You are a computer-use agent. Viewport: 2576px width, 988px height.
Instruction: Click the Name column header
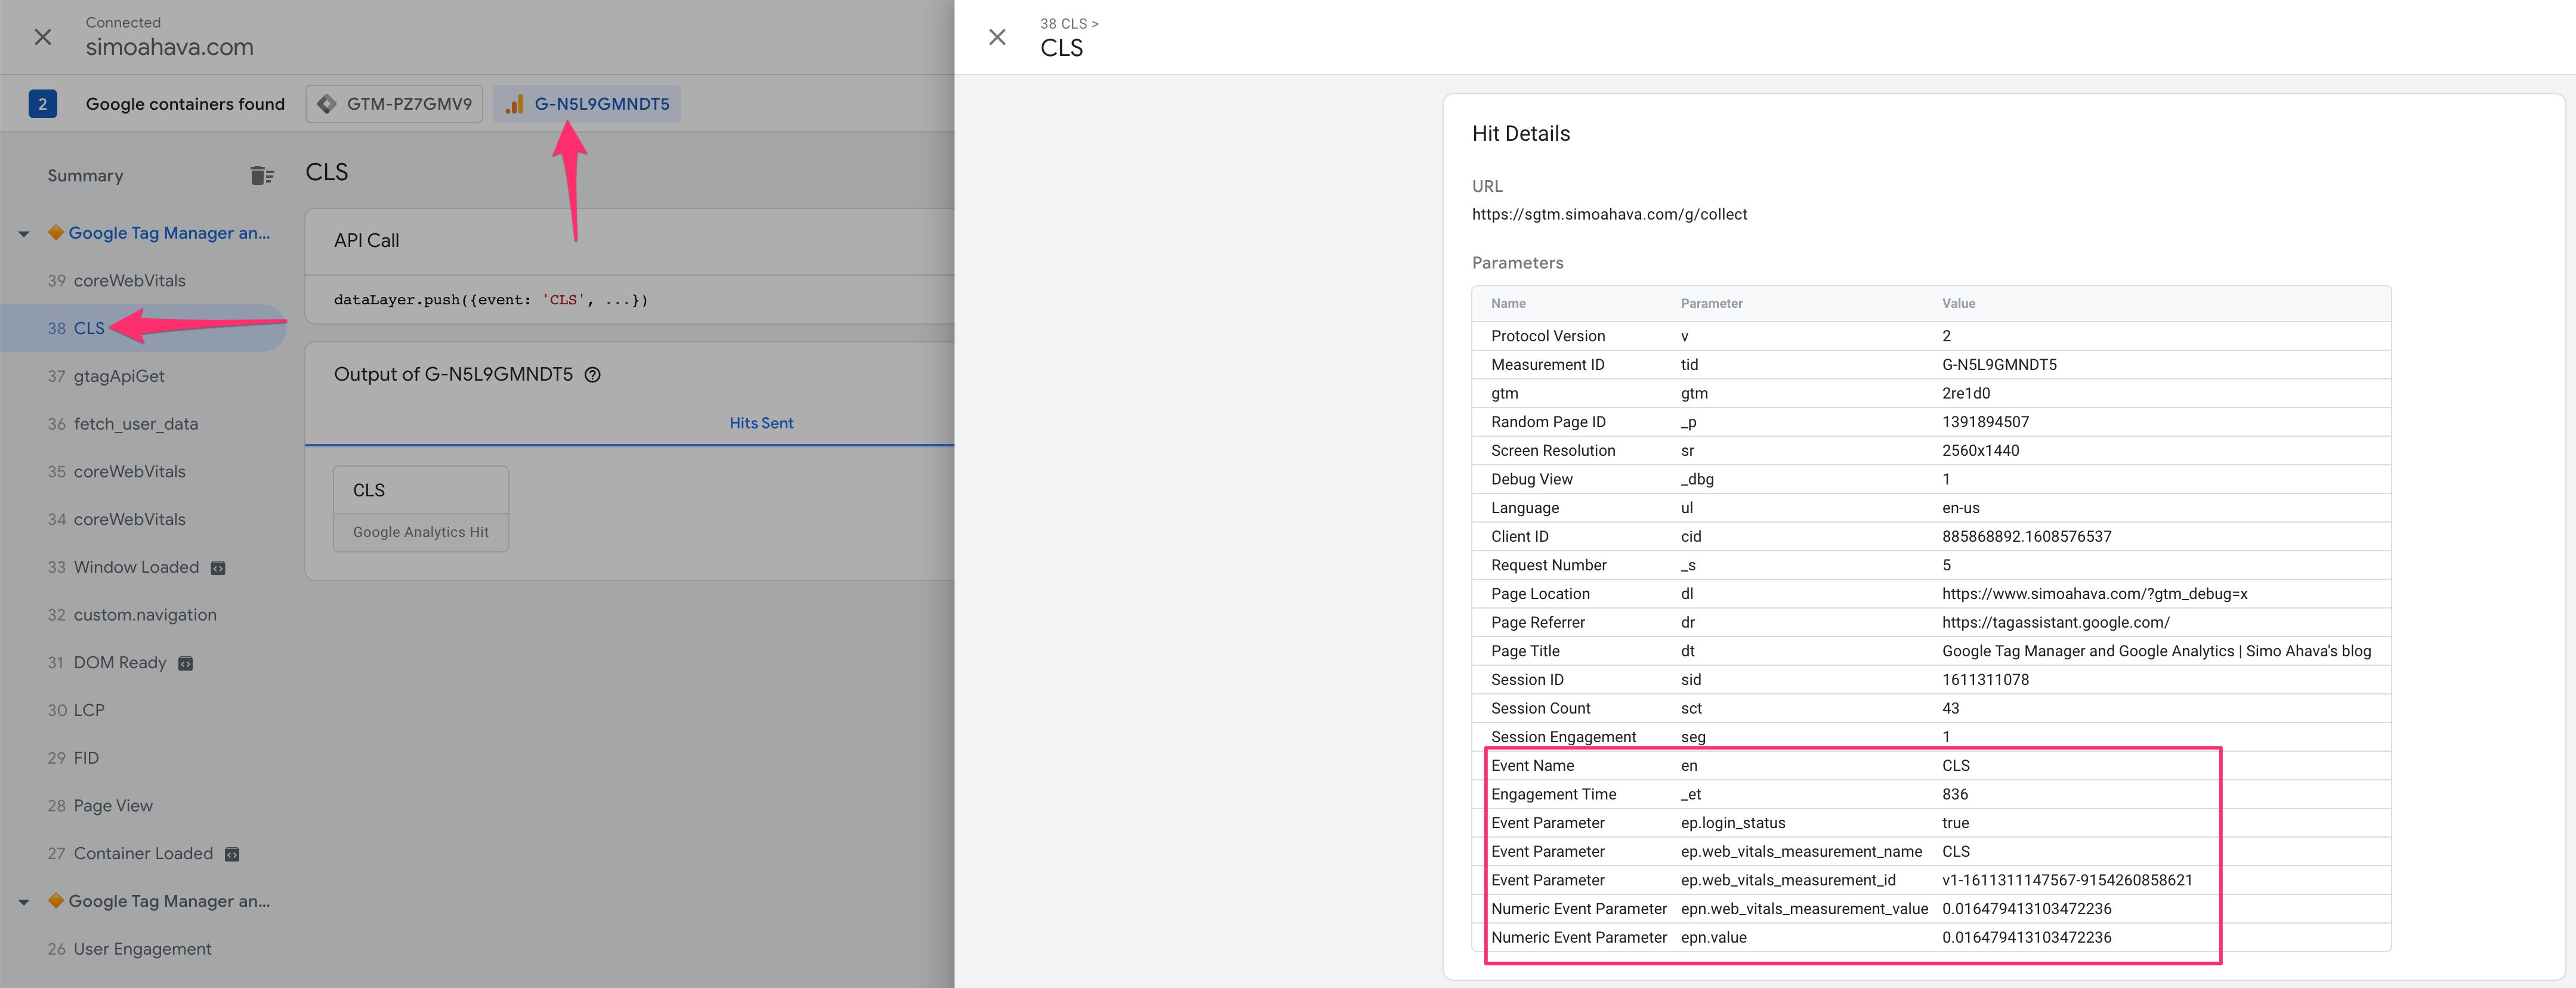click(1508, 304)
